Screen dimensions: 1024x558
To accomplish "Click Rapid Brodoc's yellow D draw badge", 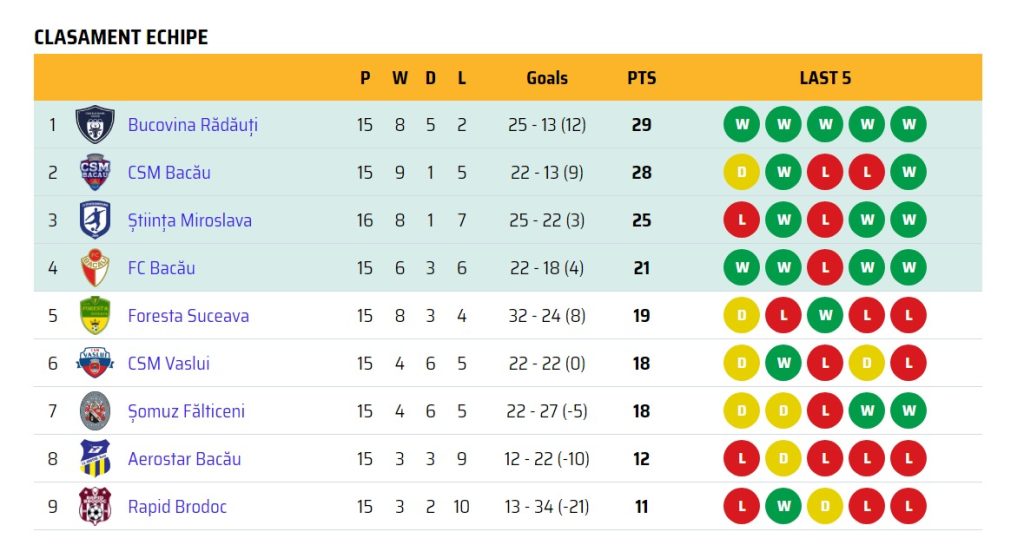I will [x=825, y=507].
